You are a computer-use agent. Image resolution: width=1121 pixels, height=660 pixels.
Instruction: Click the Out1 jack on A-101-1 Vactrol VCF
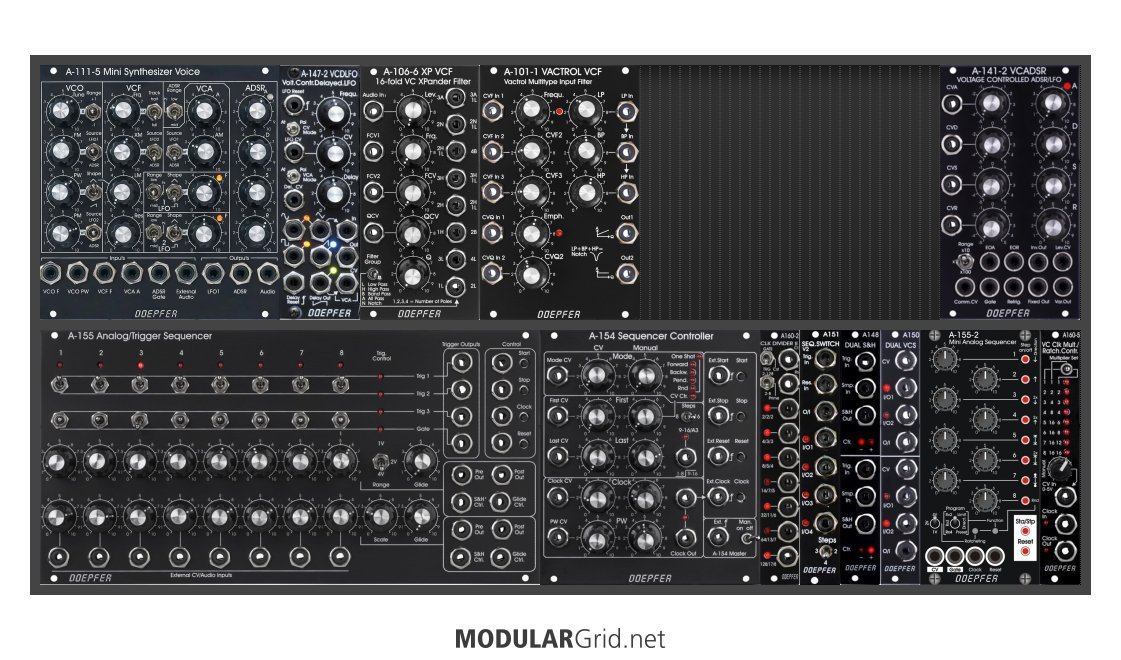pos(626,233)
